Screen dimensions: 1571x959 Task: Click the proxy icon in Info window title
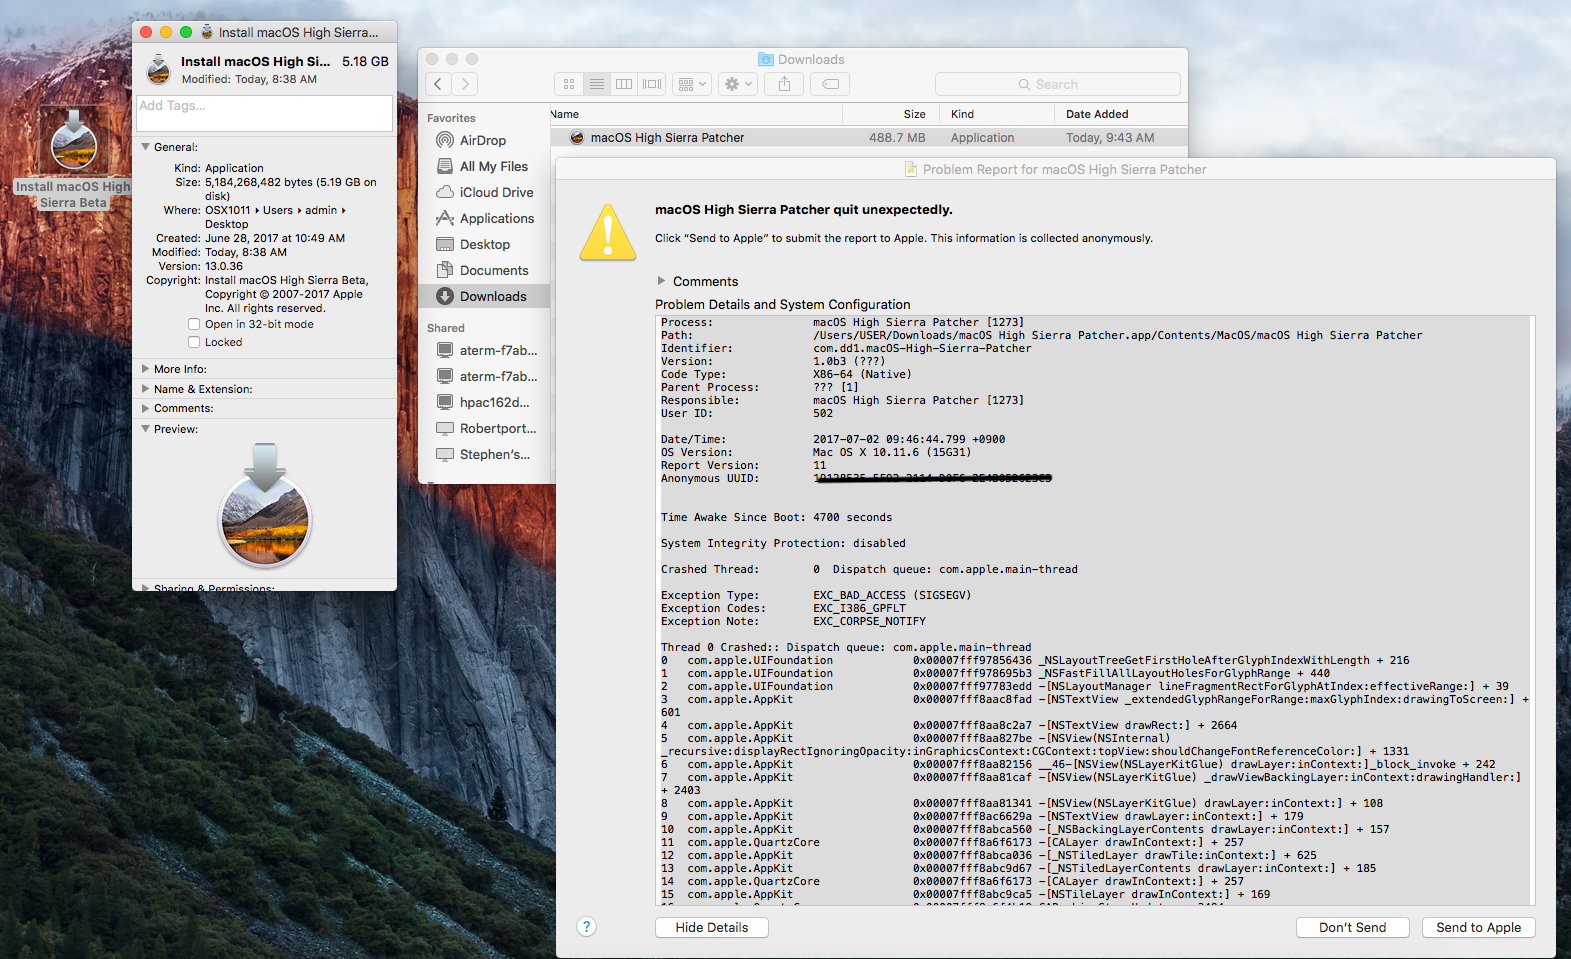207,32
